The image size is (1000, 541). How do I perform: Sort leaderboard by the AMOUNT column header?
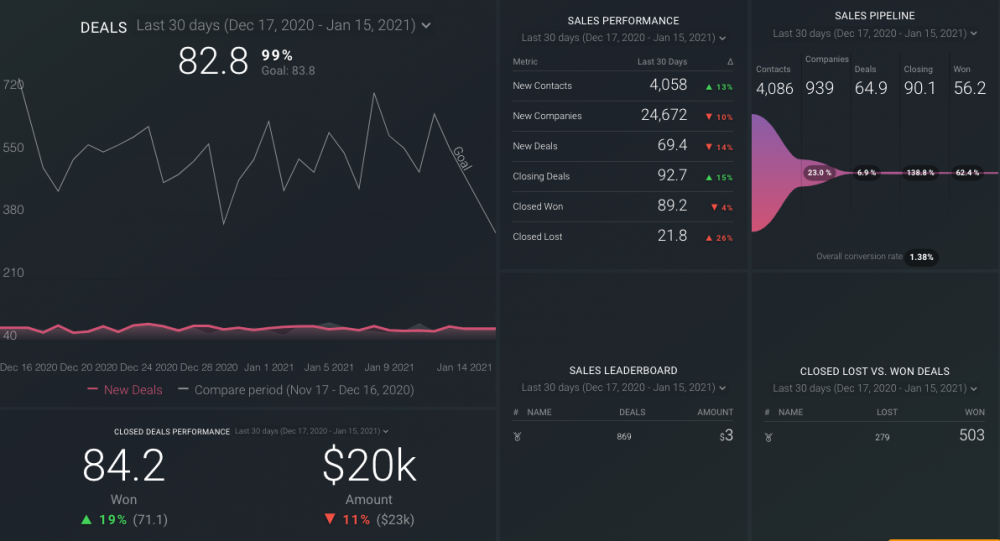(x=715, y=412)
